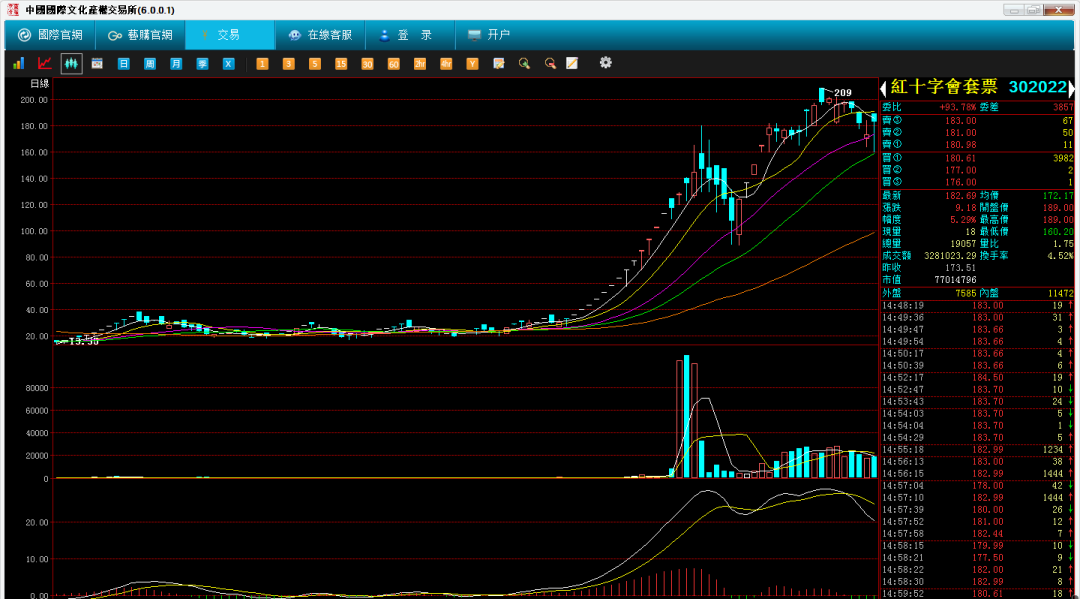Open the 國際官網 tab
The width and height of the screenshot is (1080, 599).
pos(50,34)
